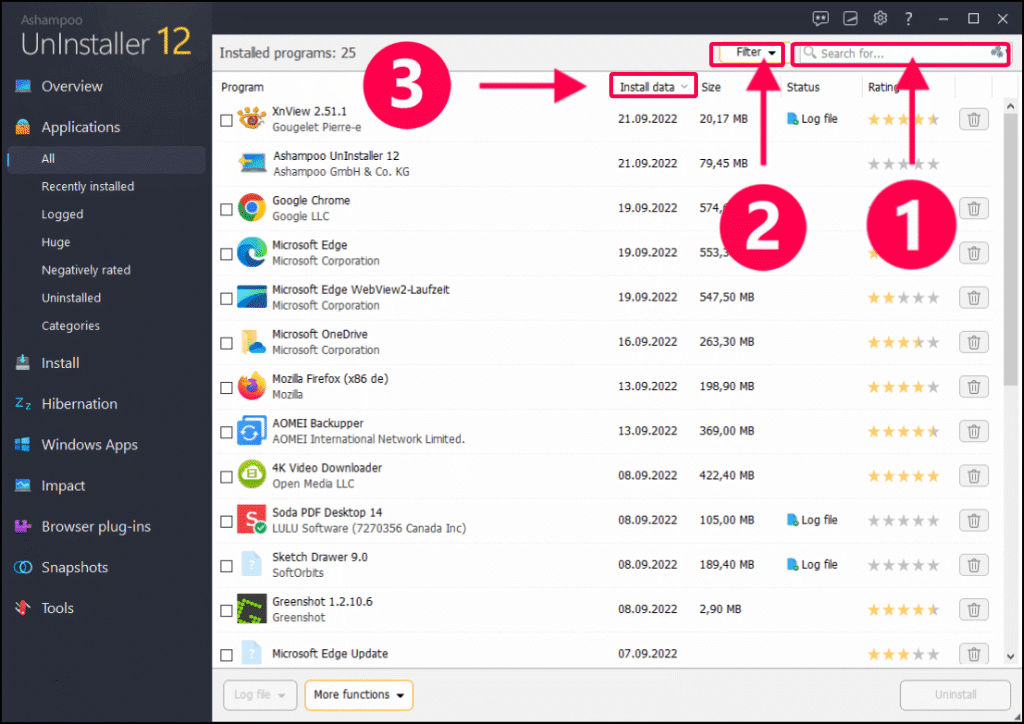The width and height of the screenshot is (1024, 724).
Task: Set Microsoft OneDrive star rating
Action: click(903, 343)
